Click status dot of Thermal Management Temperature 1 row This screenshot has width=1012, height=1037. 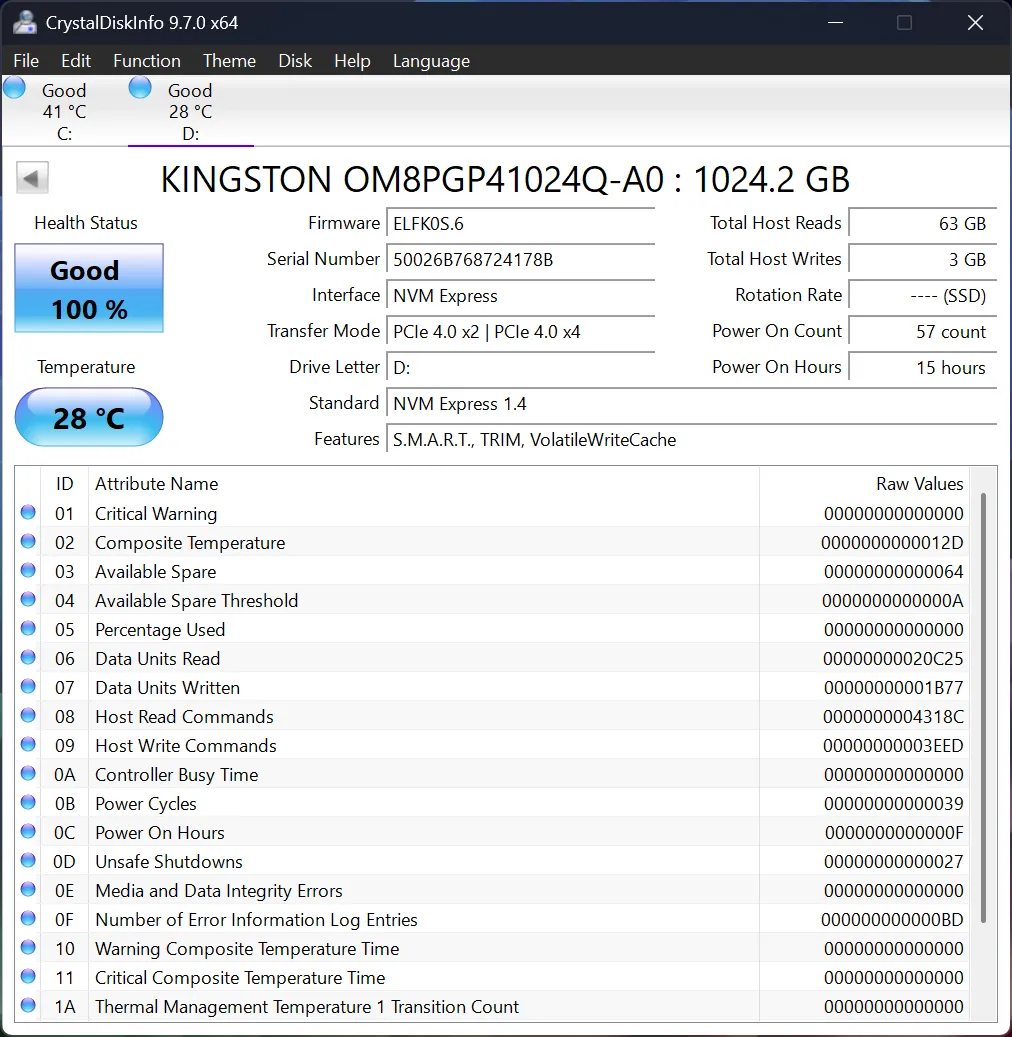coord(28,1005)
